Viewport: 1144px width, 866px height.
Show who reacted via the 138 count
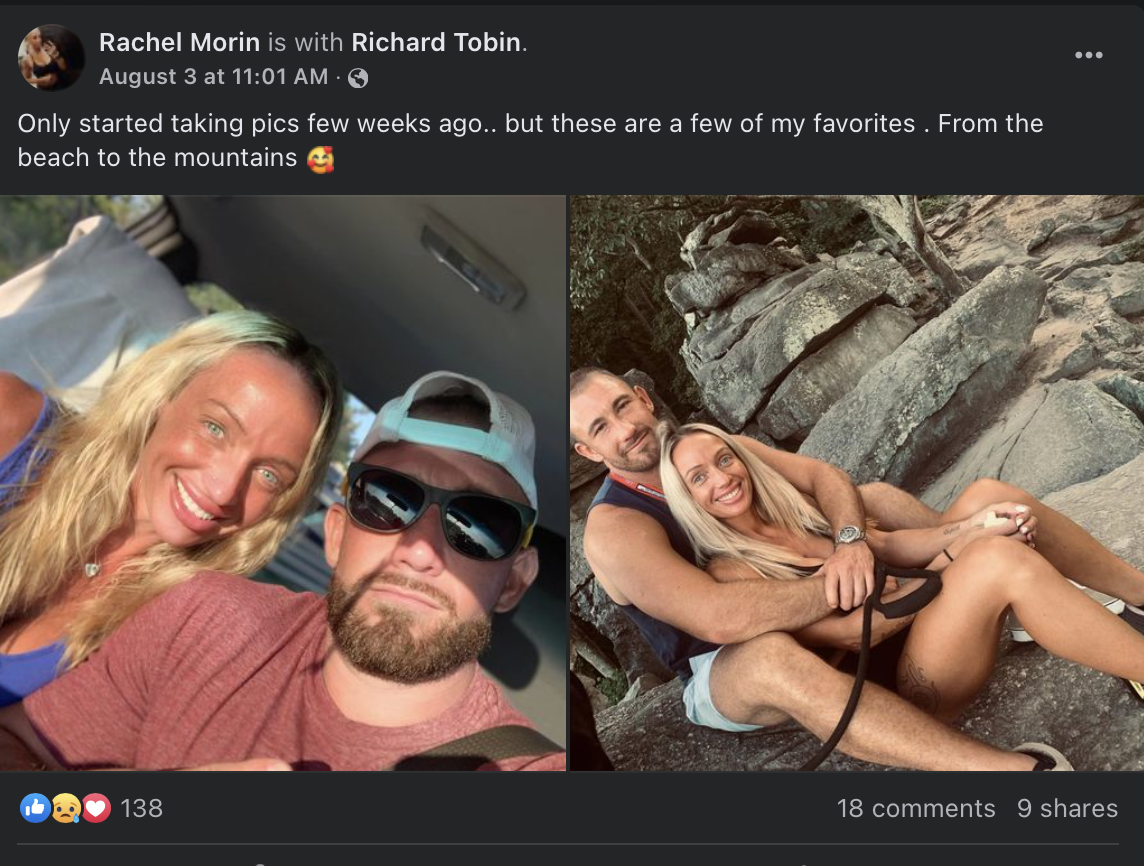[x=141, y=808]
